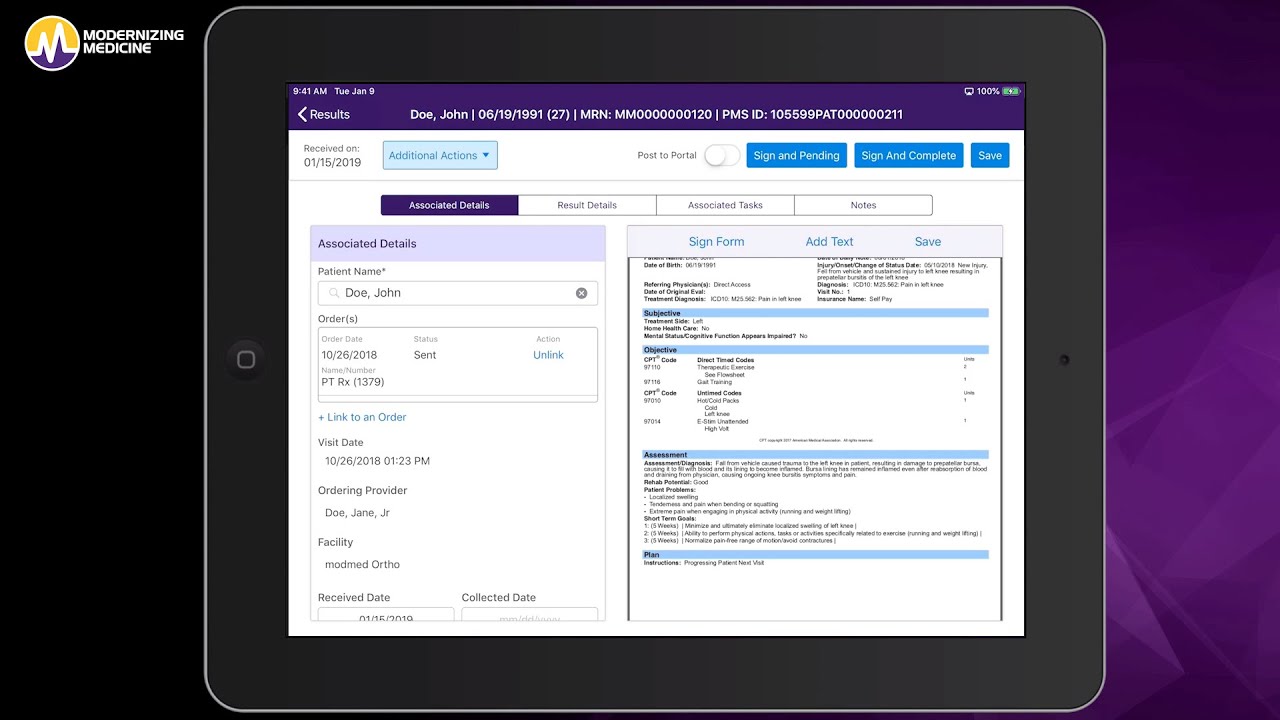Click the Associated Details panel header
The image size is (1280, 720).
[x=458, y=244]
